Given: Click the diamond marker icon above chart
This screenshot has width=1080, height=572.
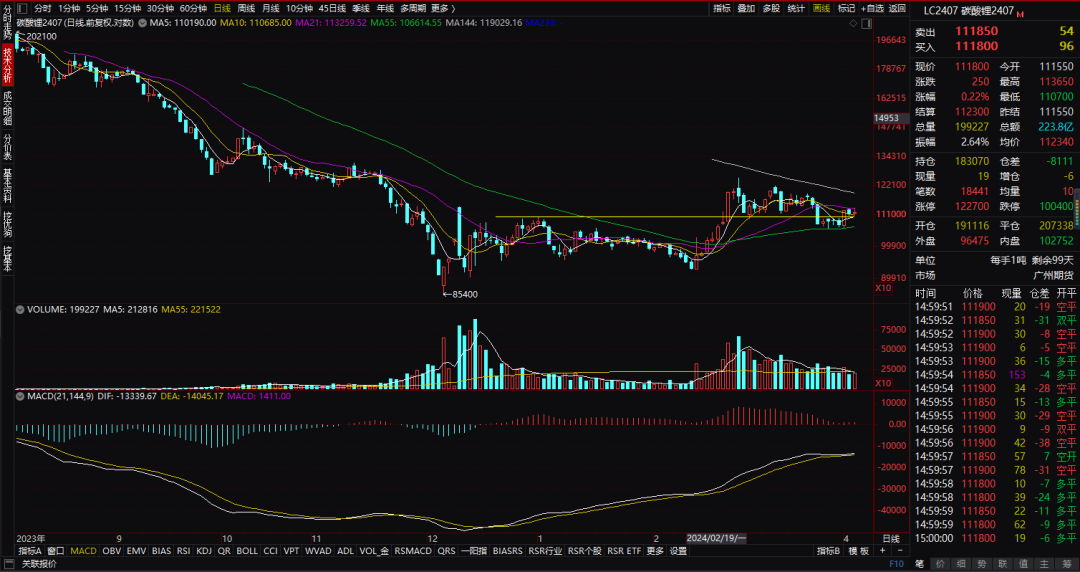Looking at the screenshot, I should [853, 23].
